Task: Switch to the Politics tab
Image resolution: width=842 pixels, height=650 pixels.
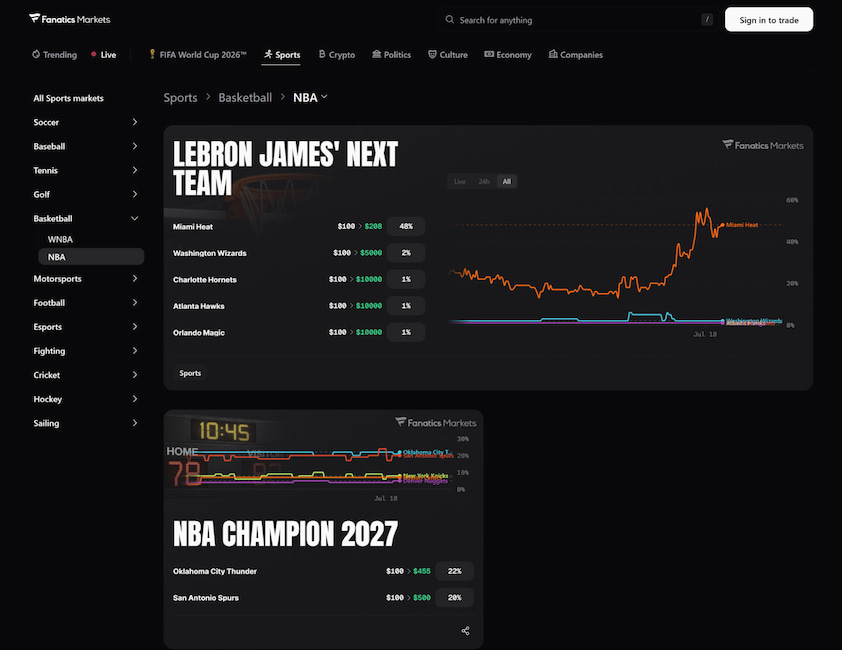Action: (x=391, y=55)
